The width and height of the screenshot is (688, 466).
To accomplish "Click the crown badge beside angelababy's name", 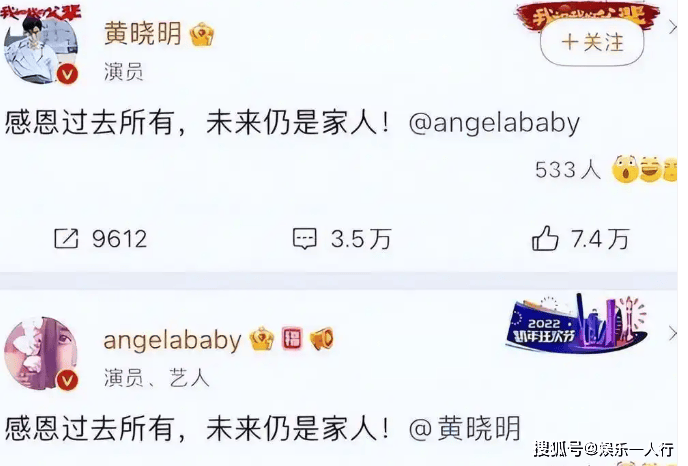I will pyautogui.click(x=262, y=339).
